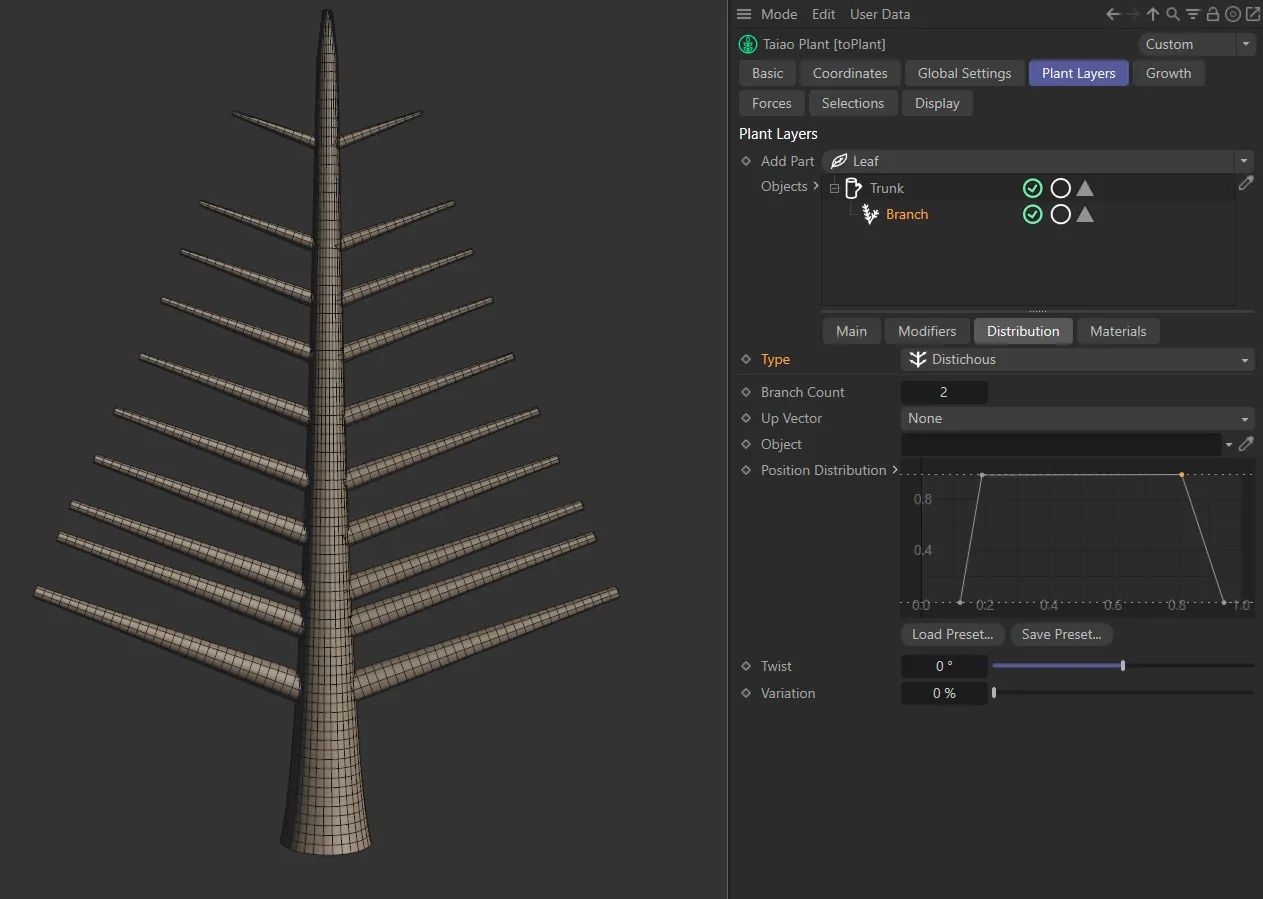Click the up arrow navigation icon
This screenshot has width=1263, height=899.
(x=1153, y=14)
